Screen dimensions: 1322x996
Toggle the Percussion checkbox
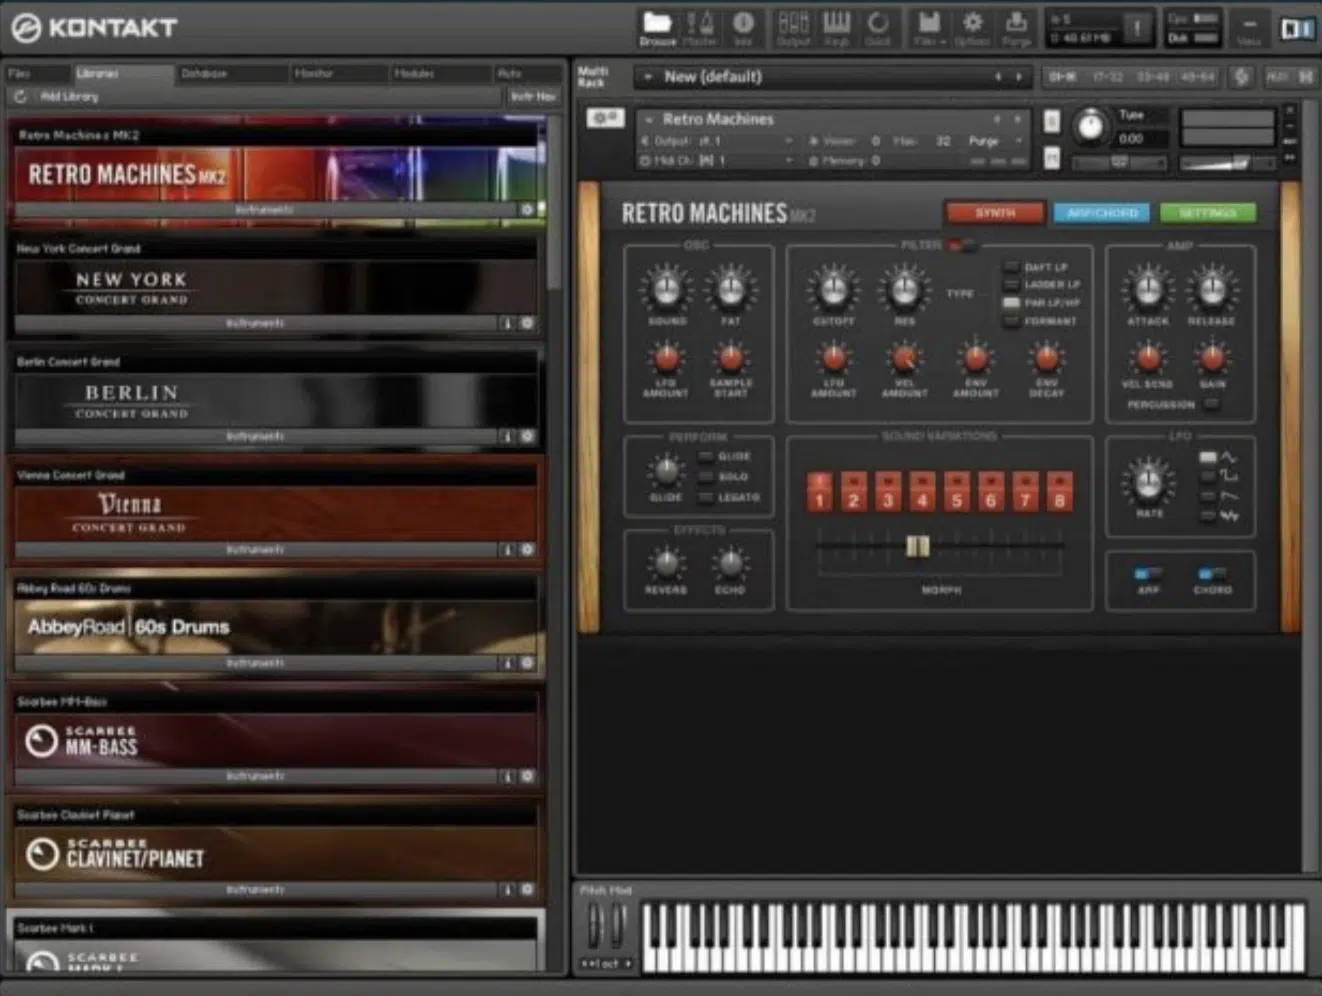1212,404
